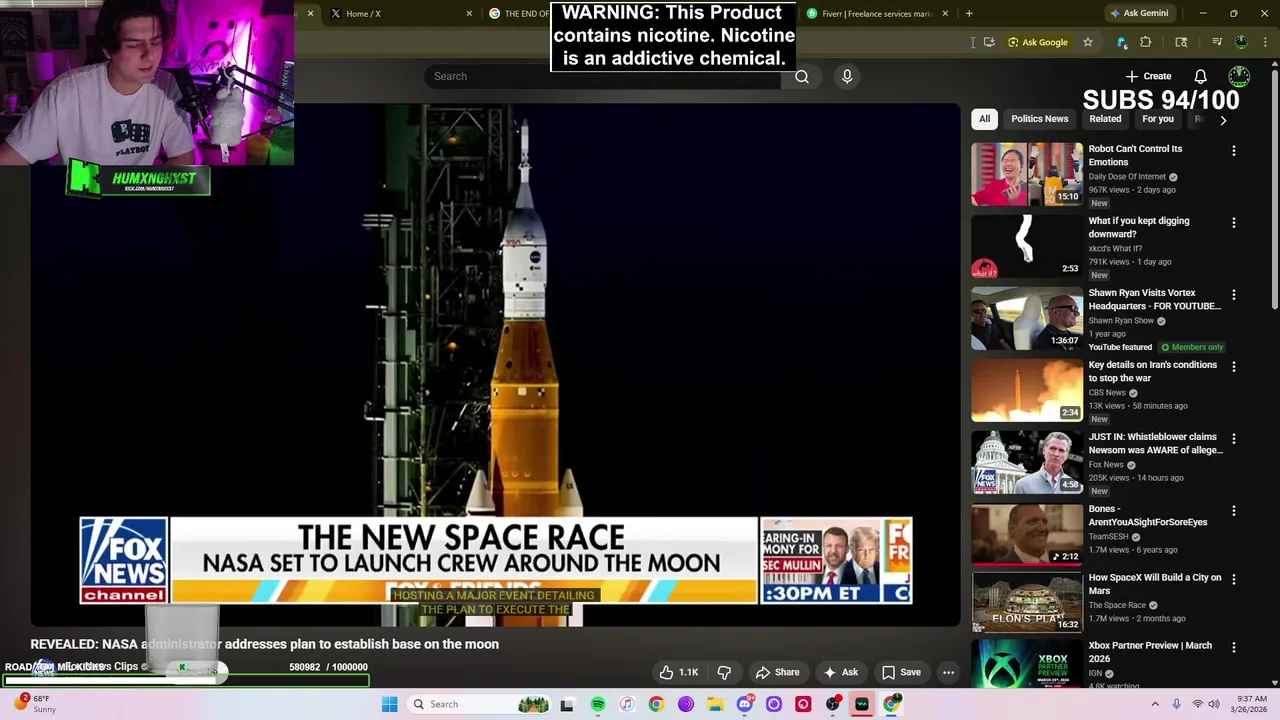Click the YouTube search input field
This screenshot has height=720, width=1280.
click(x=603, y=76)
